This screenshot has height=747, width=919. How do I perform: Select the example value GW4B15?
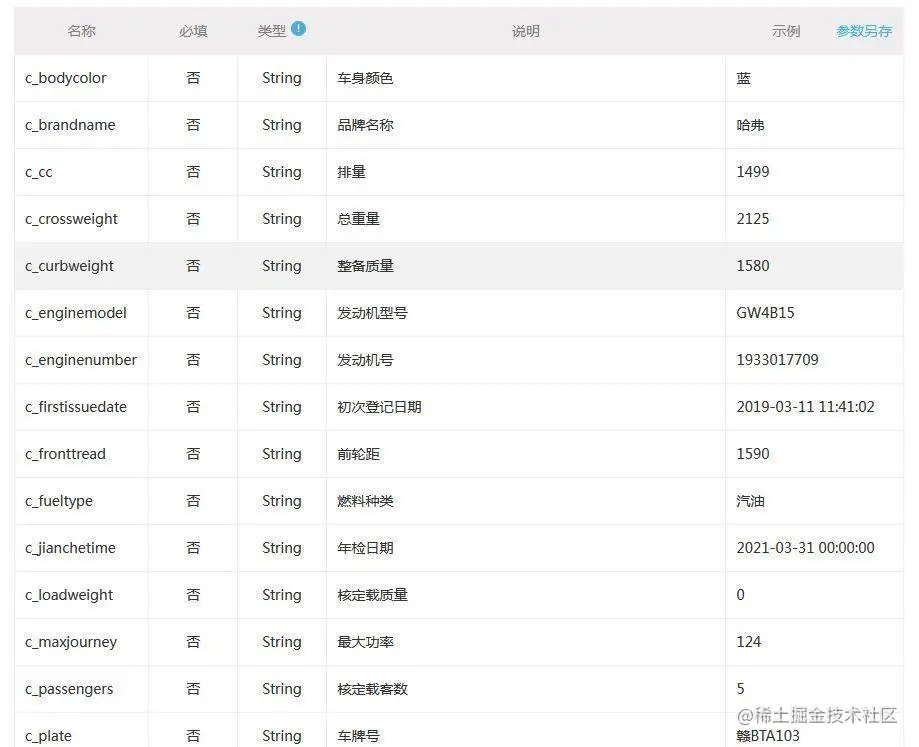click(x=765, y=313)
